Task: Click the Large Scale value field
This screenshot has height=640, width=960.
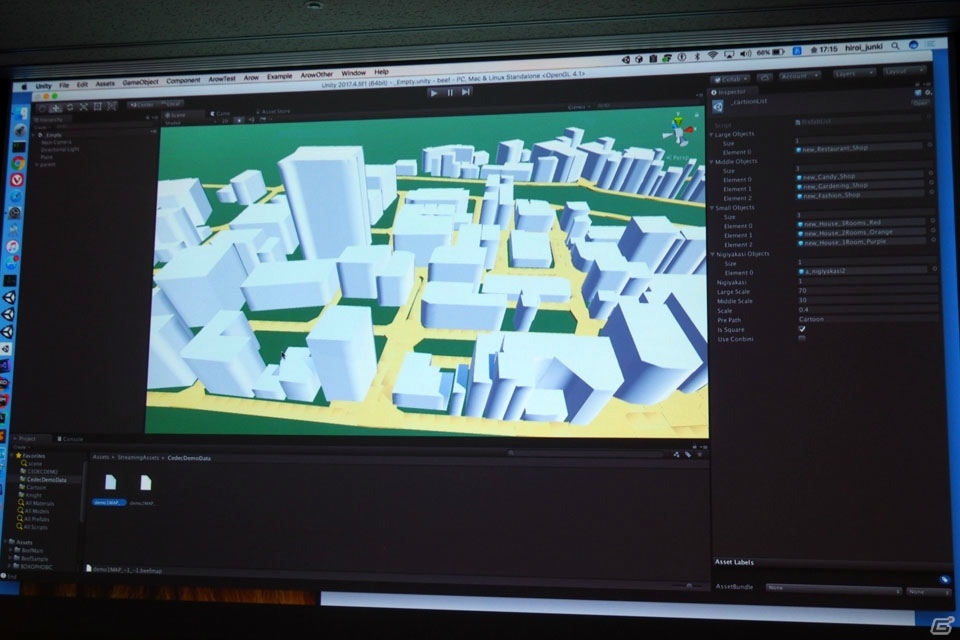Action: (x=868, y=290)
